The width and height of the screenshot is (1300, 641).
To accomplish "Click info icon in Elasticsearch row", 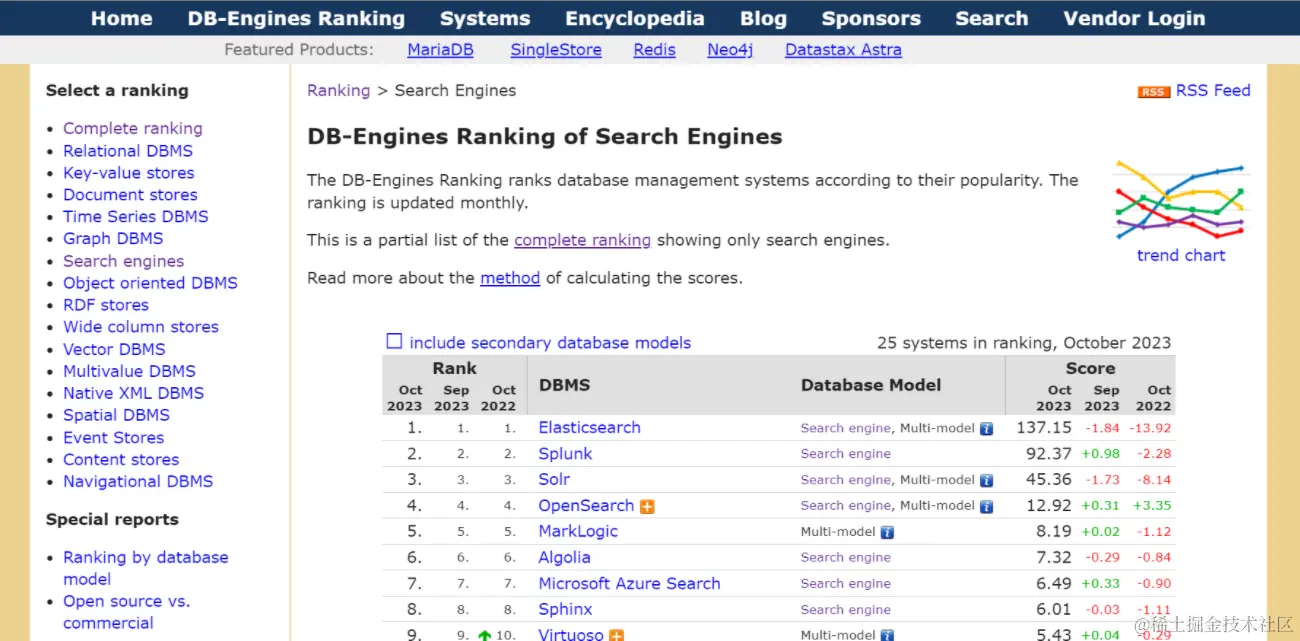I will tap(986, 428).
